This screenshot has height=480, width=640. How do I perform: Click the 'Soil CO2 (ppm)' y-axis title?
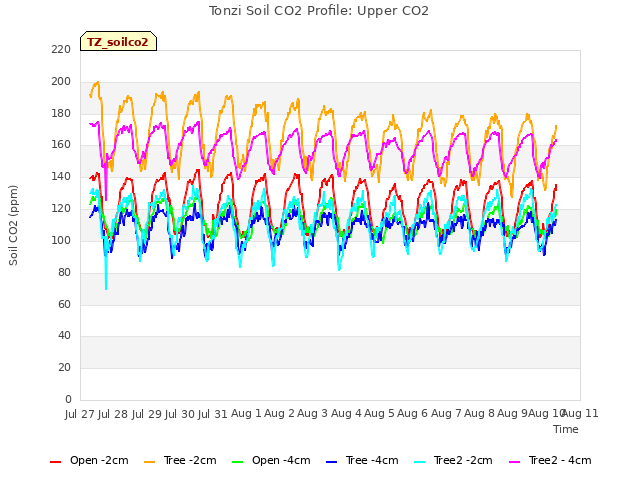point(13,225)
